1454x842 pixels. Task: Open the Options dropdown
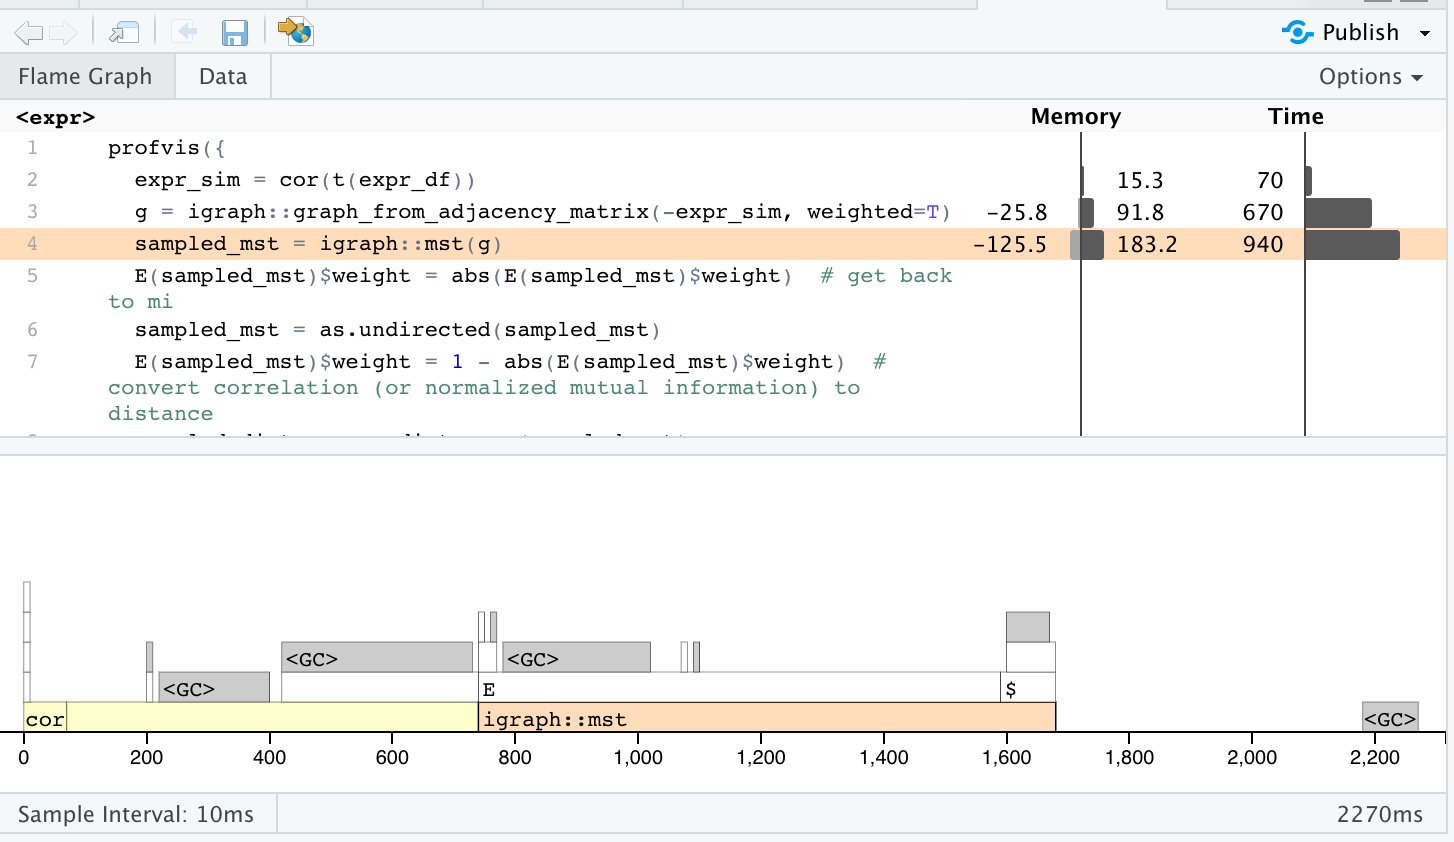[x=1371, y=75]
